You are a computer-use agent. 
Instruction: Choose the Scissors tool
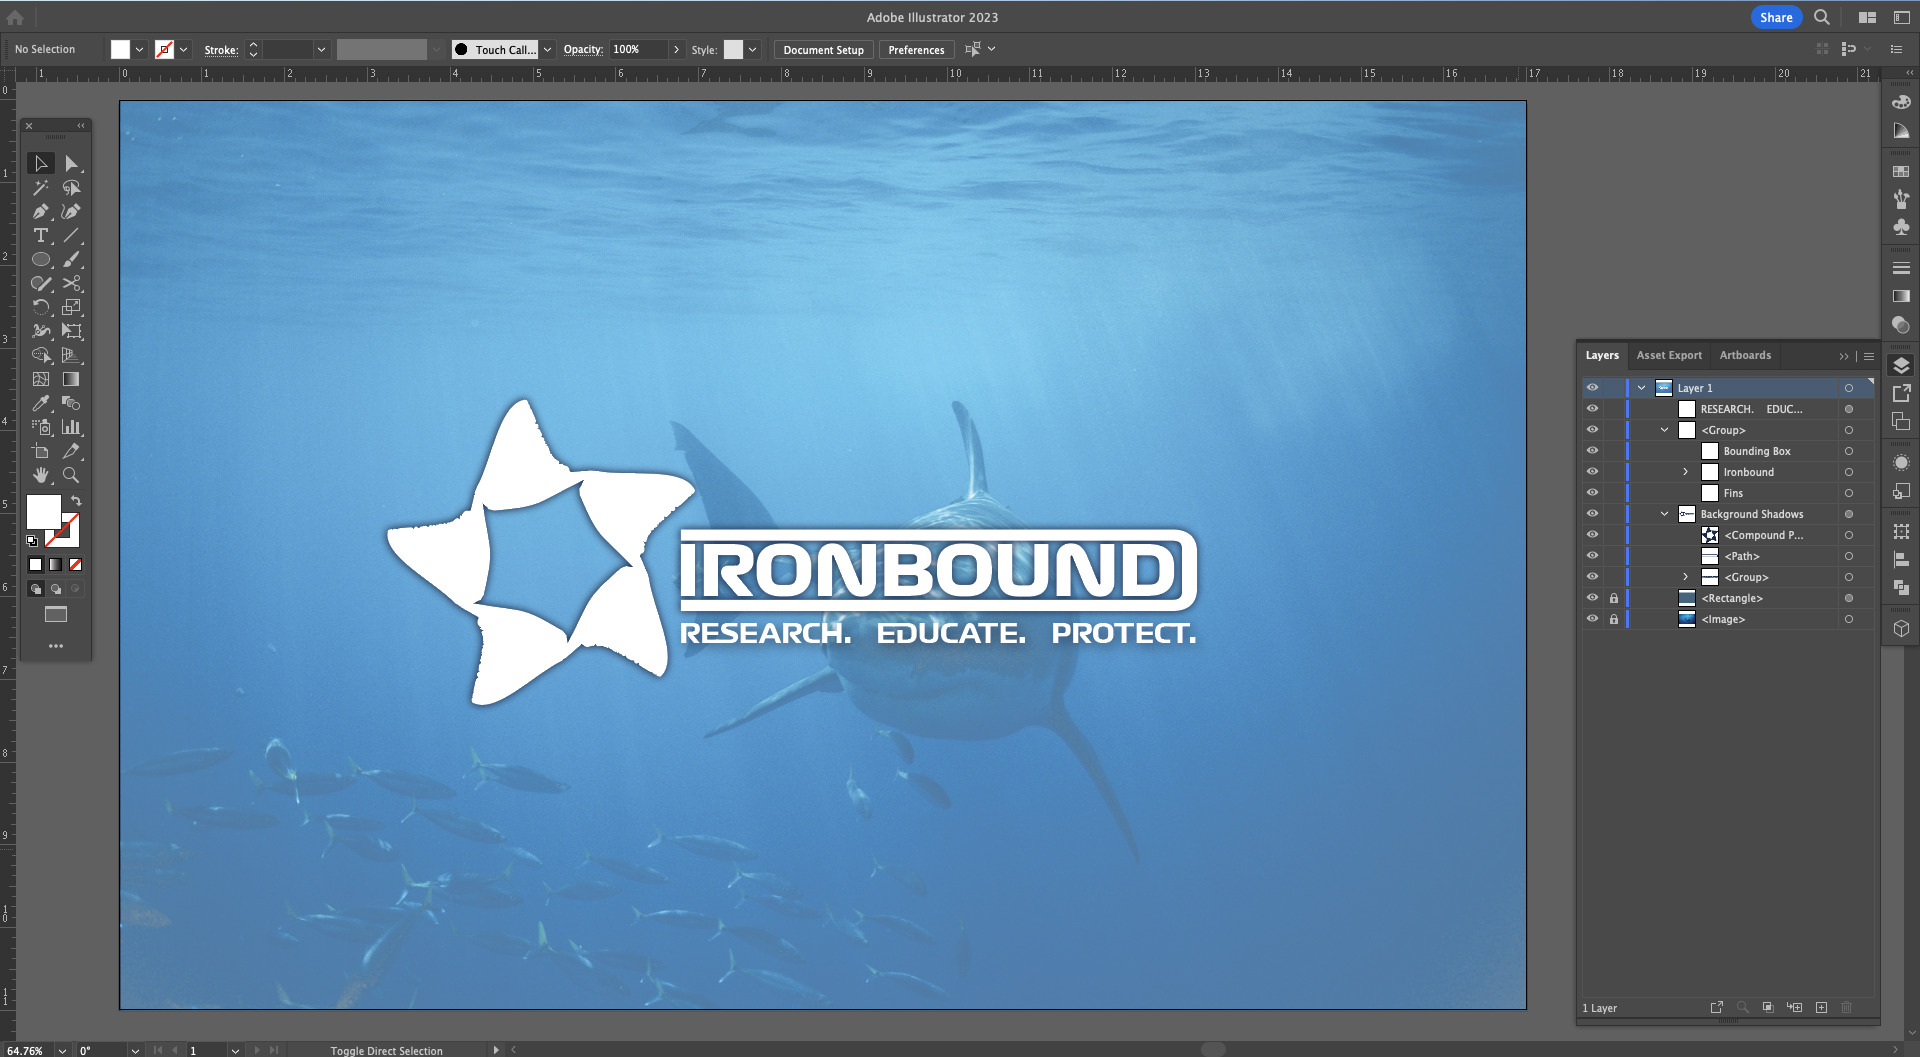[x=71, y=283]
